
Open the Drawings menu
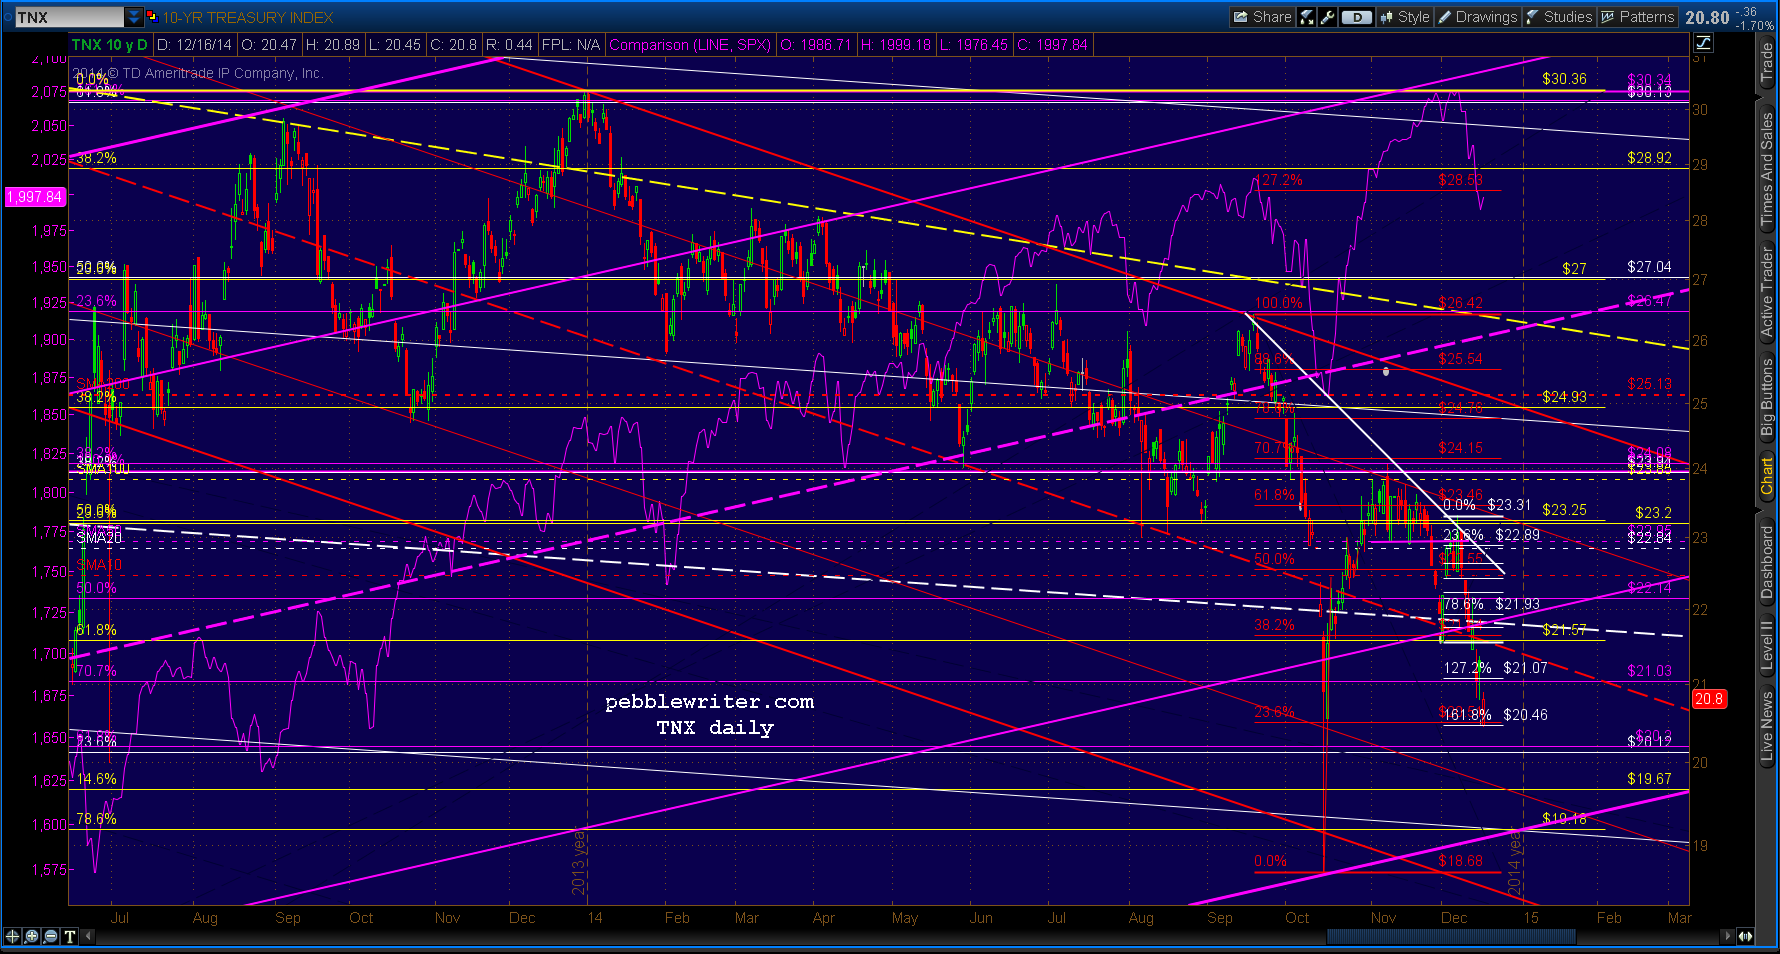click(1478, 17)
